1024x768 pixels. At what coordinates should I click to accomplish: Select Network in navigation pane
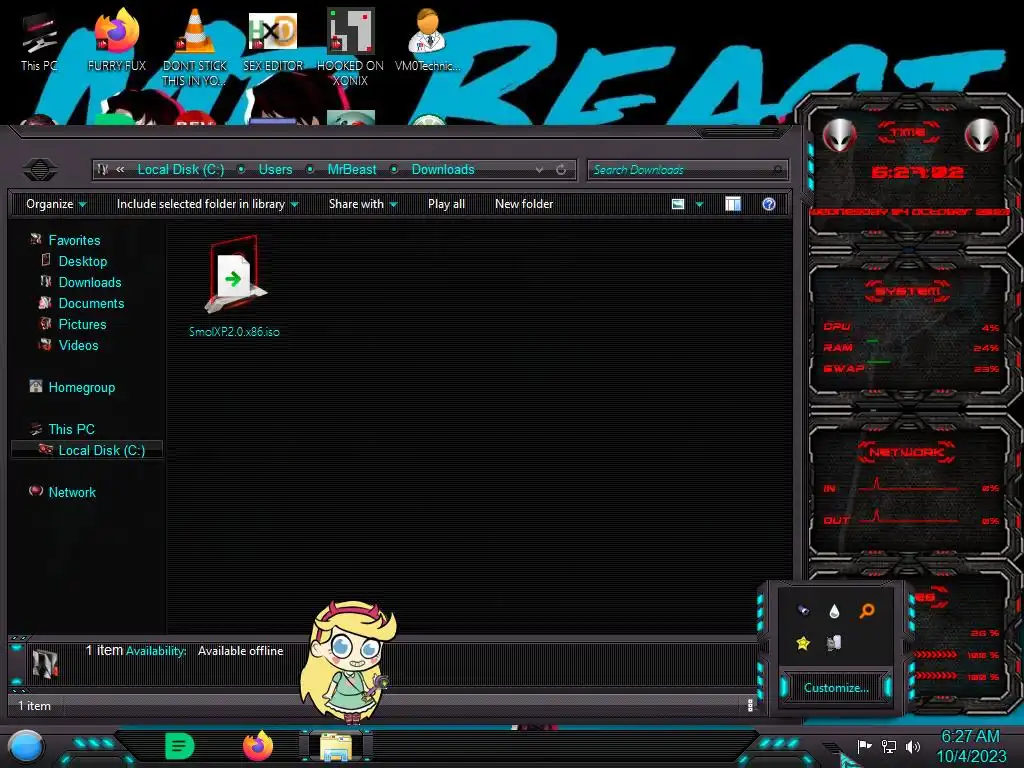[72, 492]
